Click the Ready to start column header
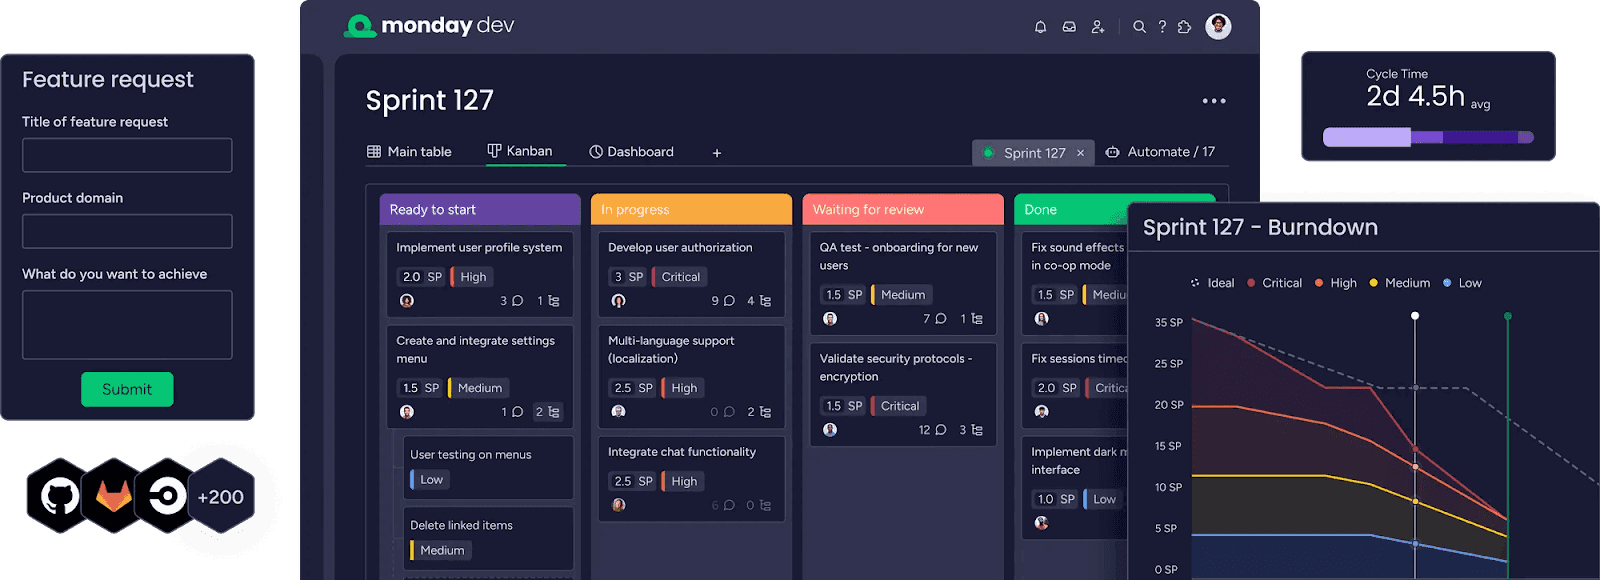This screenshot has width=1600, height=580. (480, 209)
